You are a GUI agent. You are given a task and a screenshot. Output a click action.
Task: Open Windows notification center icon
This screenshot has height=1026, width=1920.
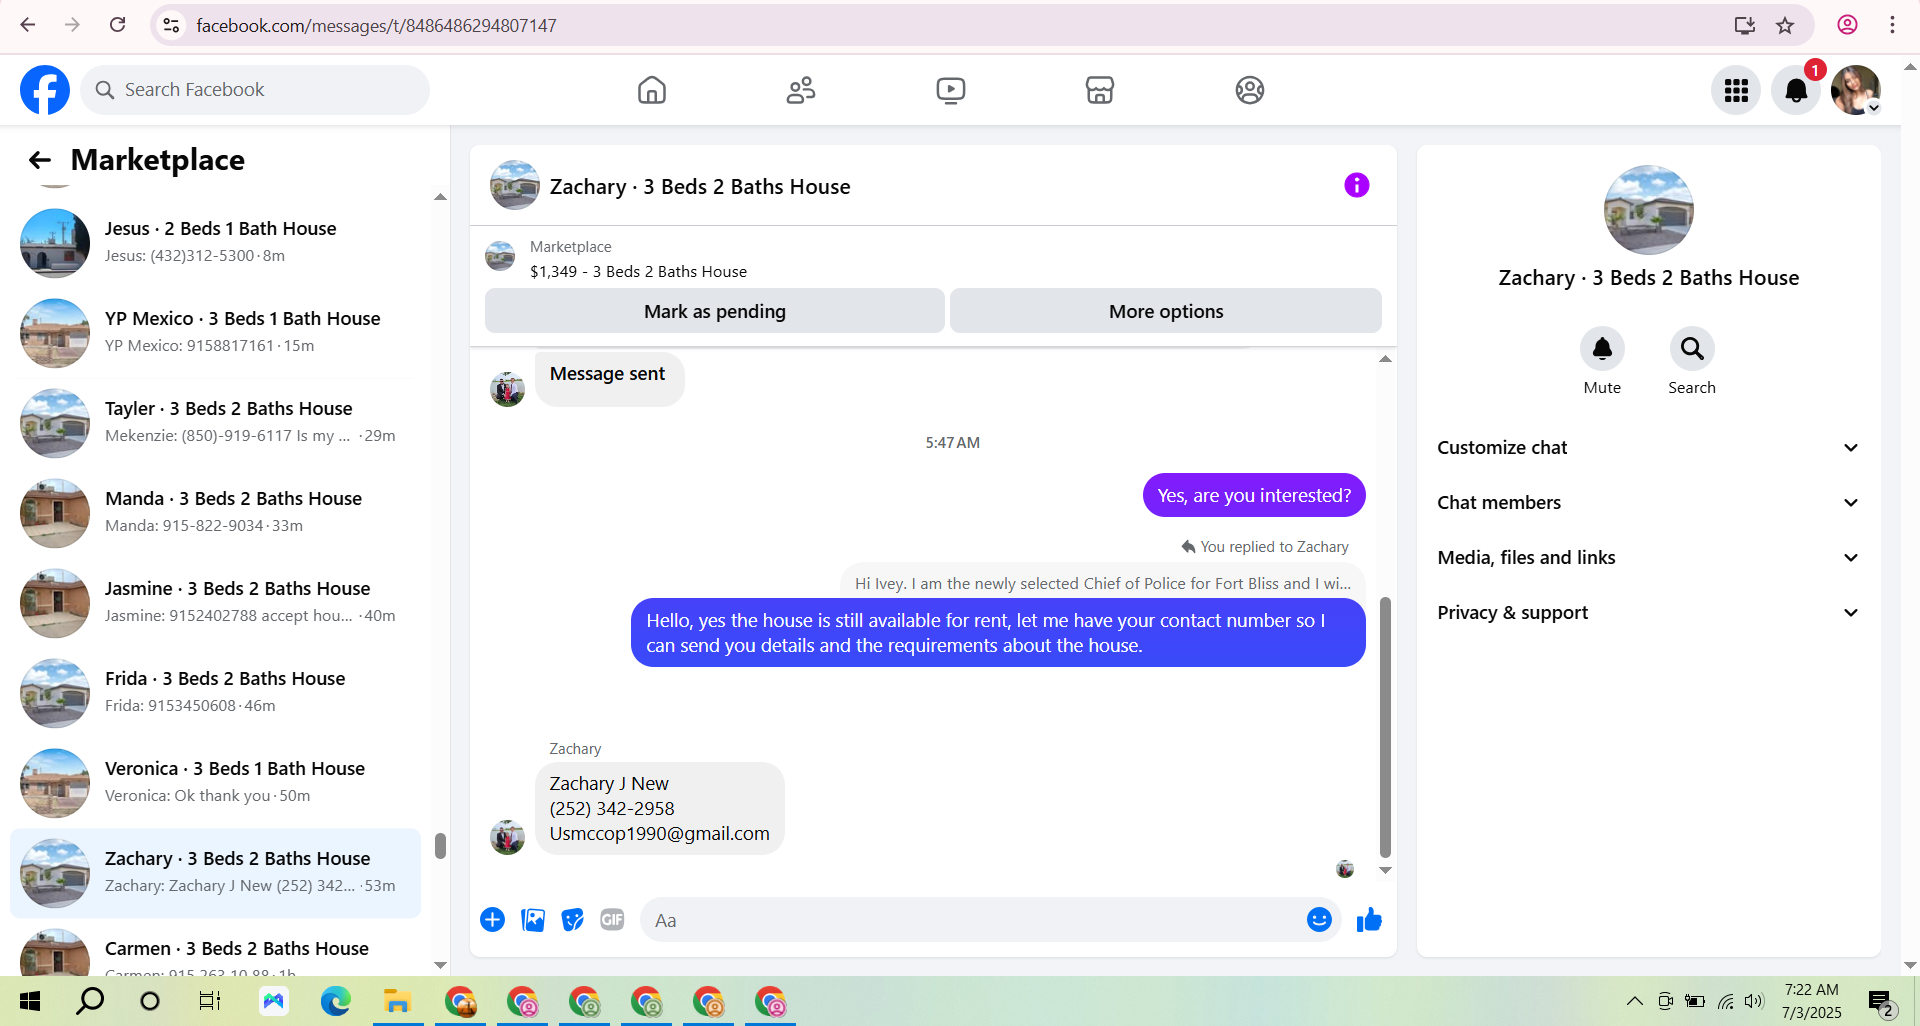click(1880, 1001)
